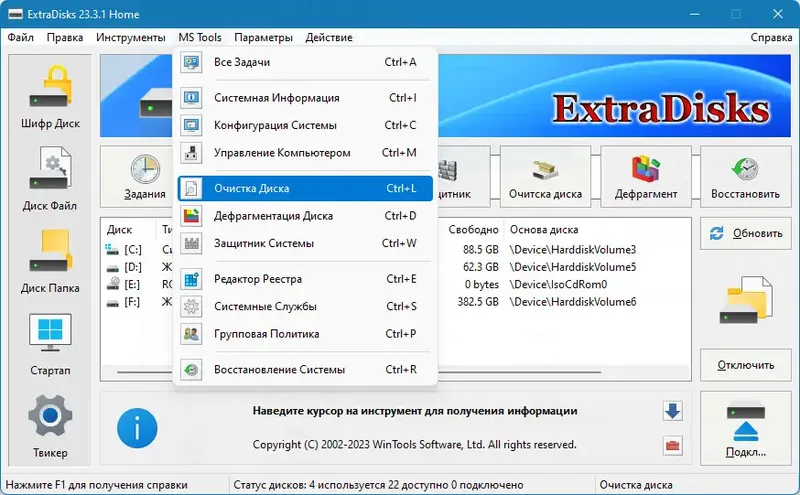This screenshot has width=800, height=495.
Task: Click the Отключить button
Action: pyautogui.click(x=745, y=365)
